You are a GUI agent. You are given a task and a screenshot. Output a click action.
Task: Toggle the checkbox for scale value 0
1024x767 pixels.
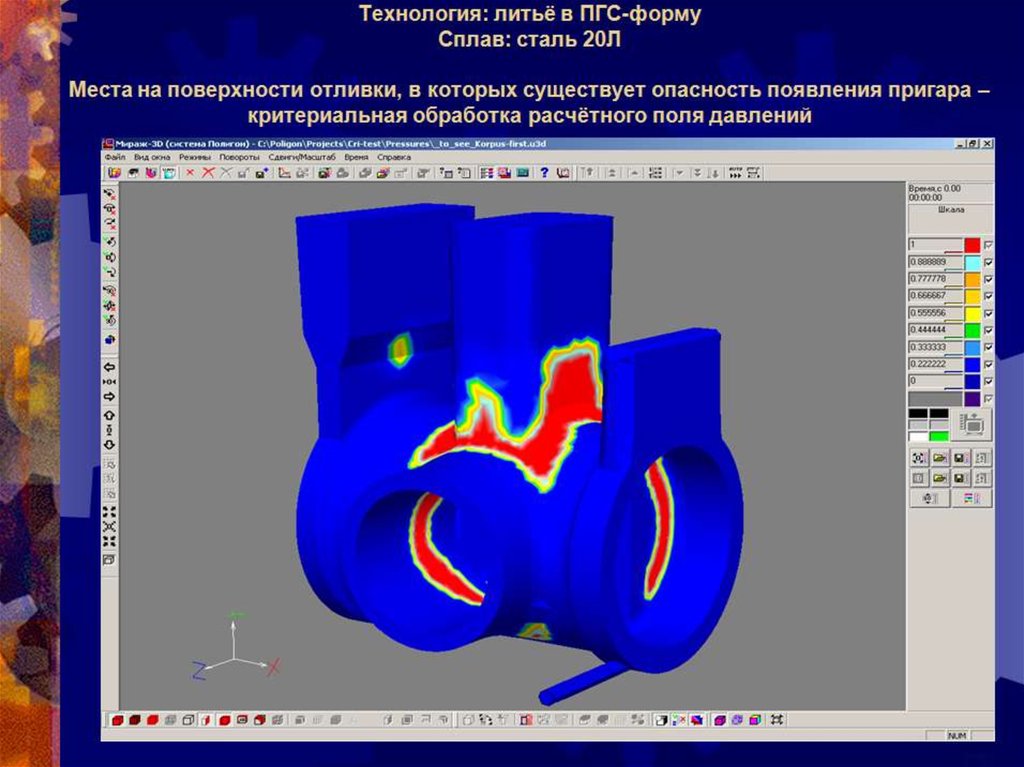coord(988,381)
